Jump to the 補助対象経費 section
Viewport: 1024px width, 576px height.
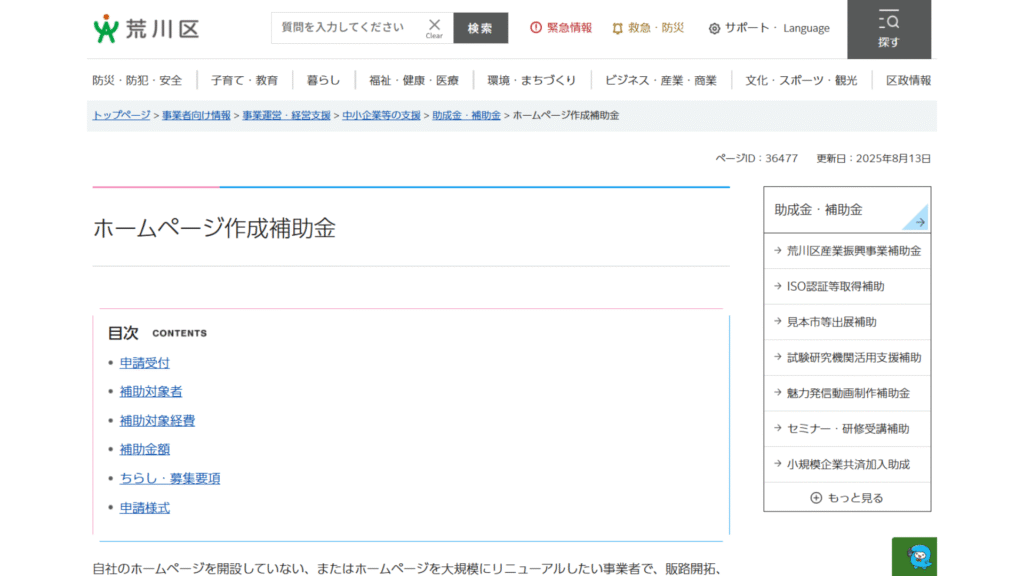[157, 421]
